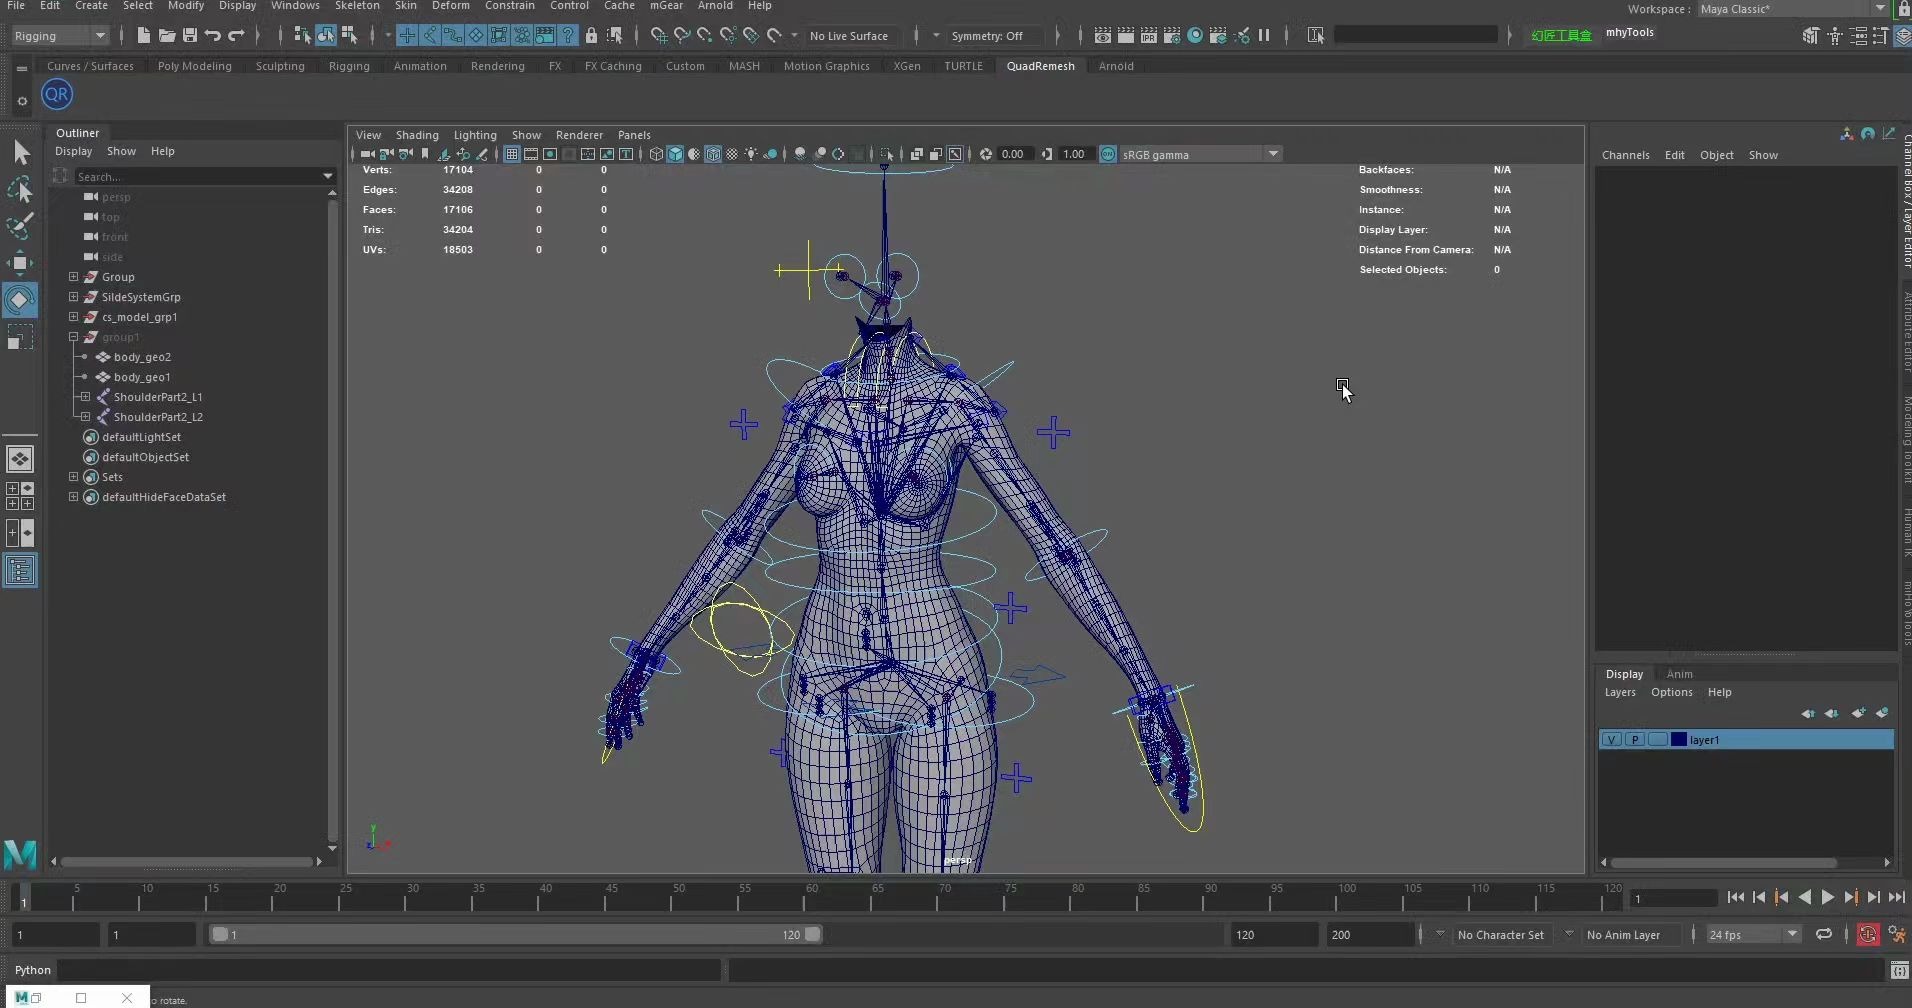Click the Auto keyframe toggle icon
Viewport: 1912px width, 1008px height.
[x=1867, y=934]
